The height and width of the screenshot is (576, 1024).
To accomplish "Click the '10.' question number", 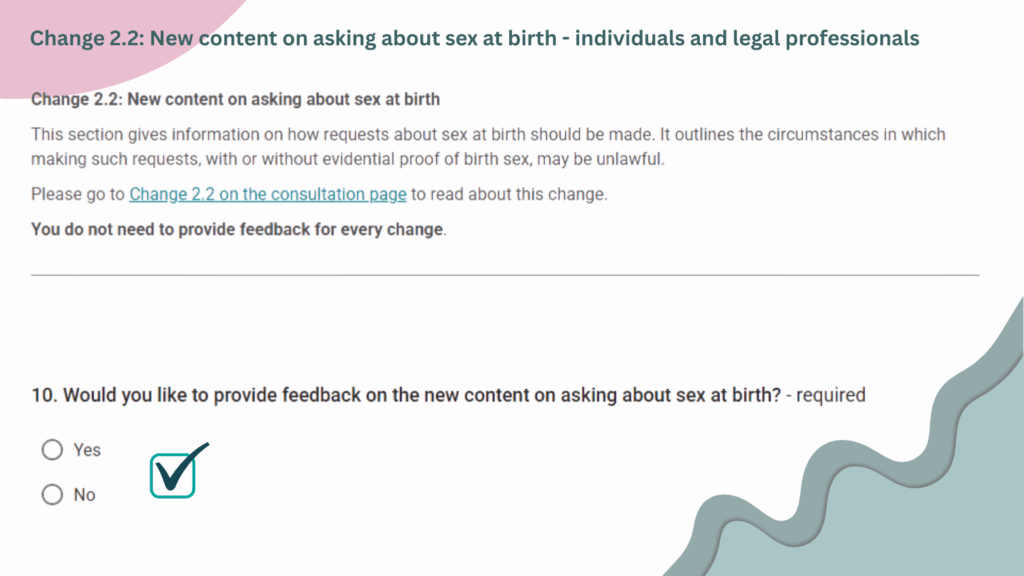I will pyautogui.click(x=44, y=395).
